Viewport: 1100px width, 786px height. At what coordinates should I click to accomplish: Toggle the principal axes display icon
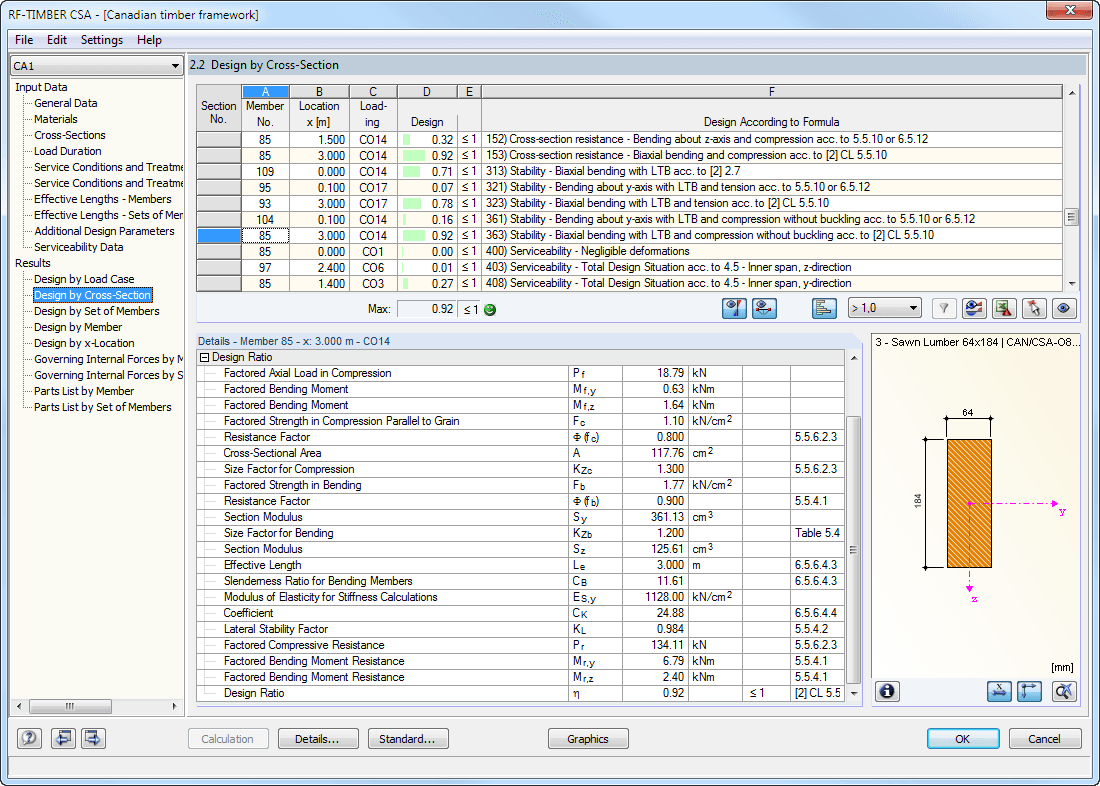(x=1029, y=691)
